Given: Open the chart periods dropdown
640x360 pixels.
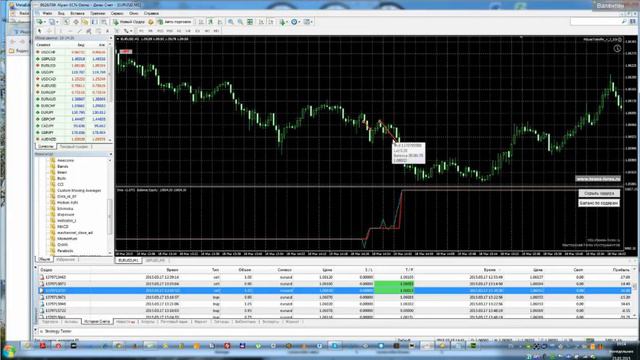Looking at the screenshot, I should pos(296,22).
